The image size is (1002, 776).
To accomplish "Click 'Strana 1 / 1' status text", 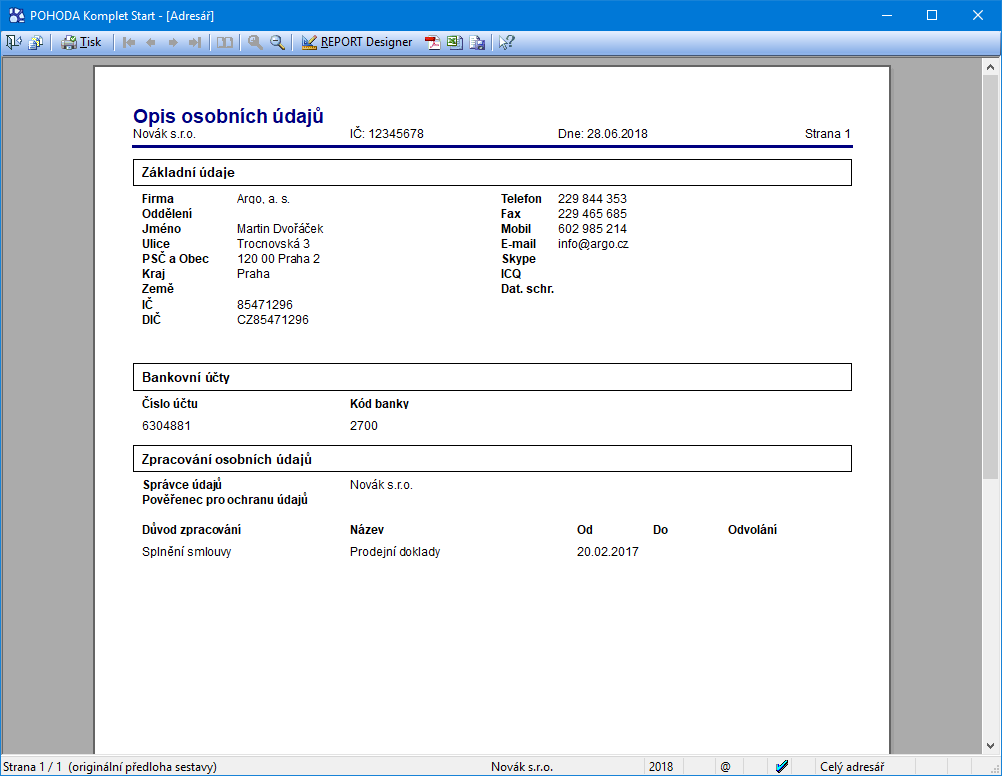I will 33,766.
